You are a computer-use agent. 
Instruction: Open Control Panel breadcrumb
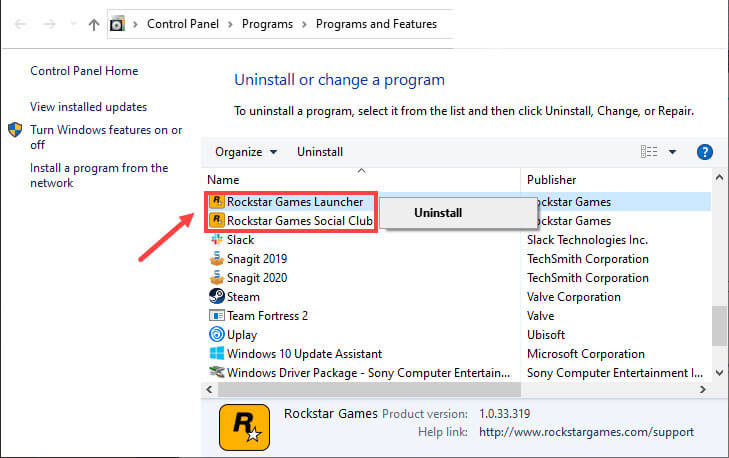tap(183, 24)
